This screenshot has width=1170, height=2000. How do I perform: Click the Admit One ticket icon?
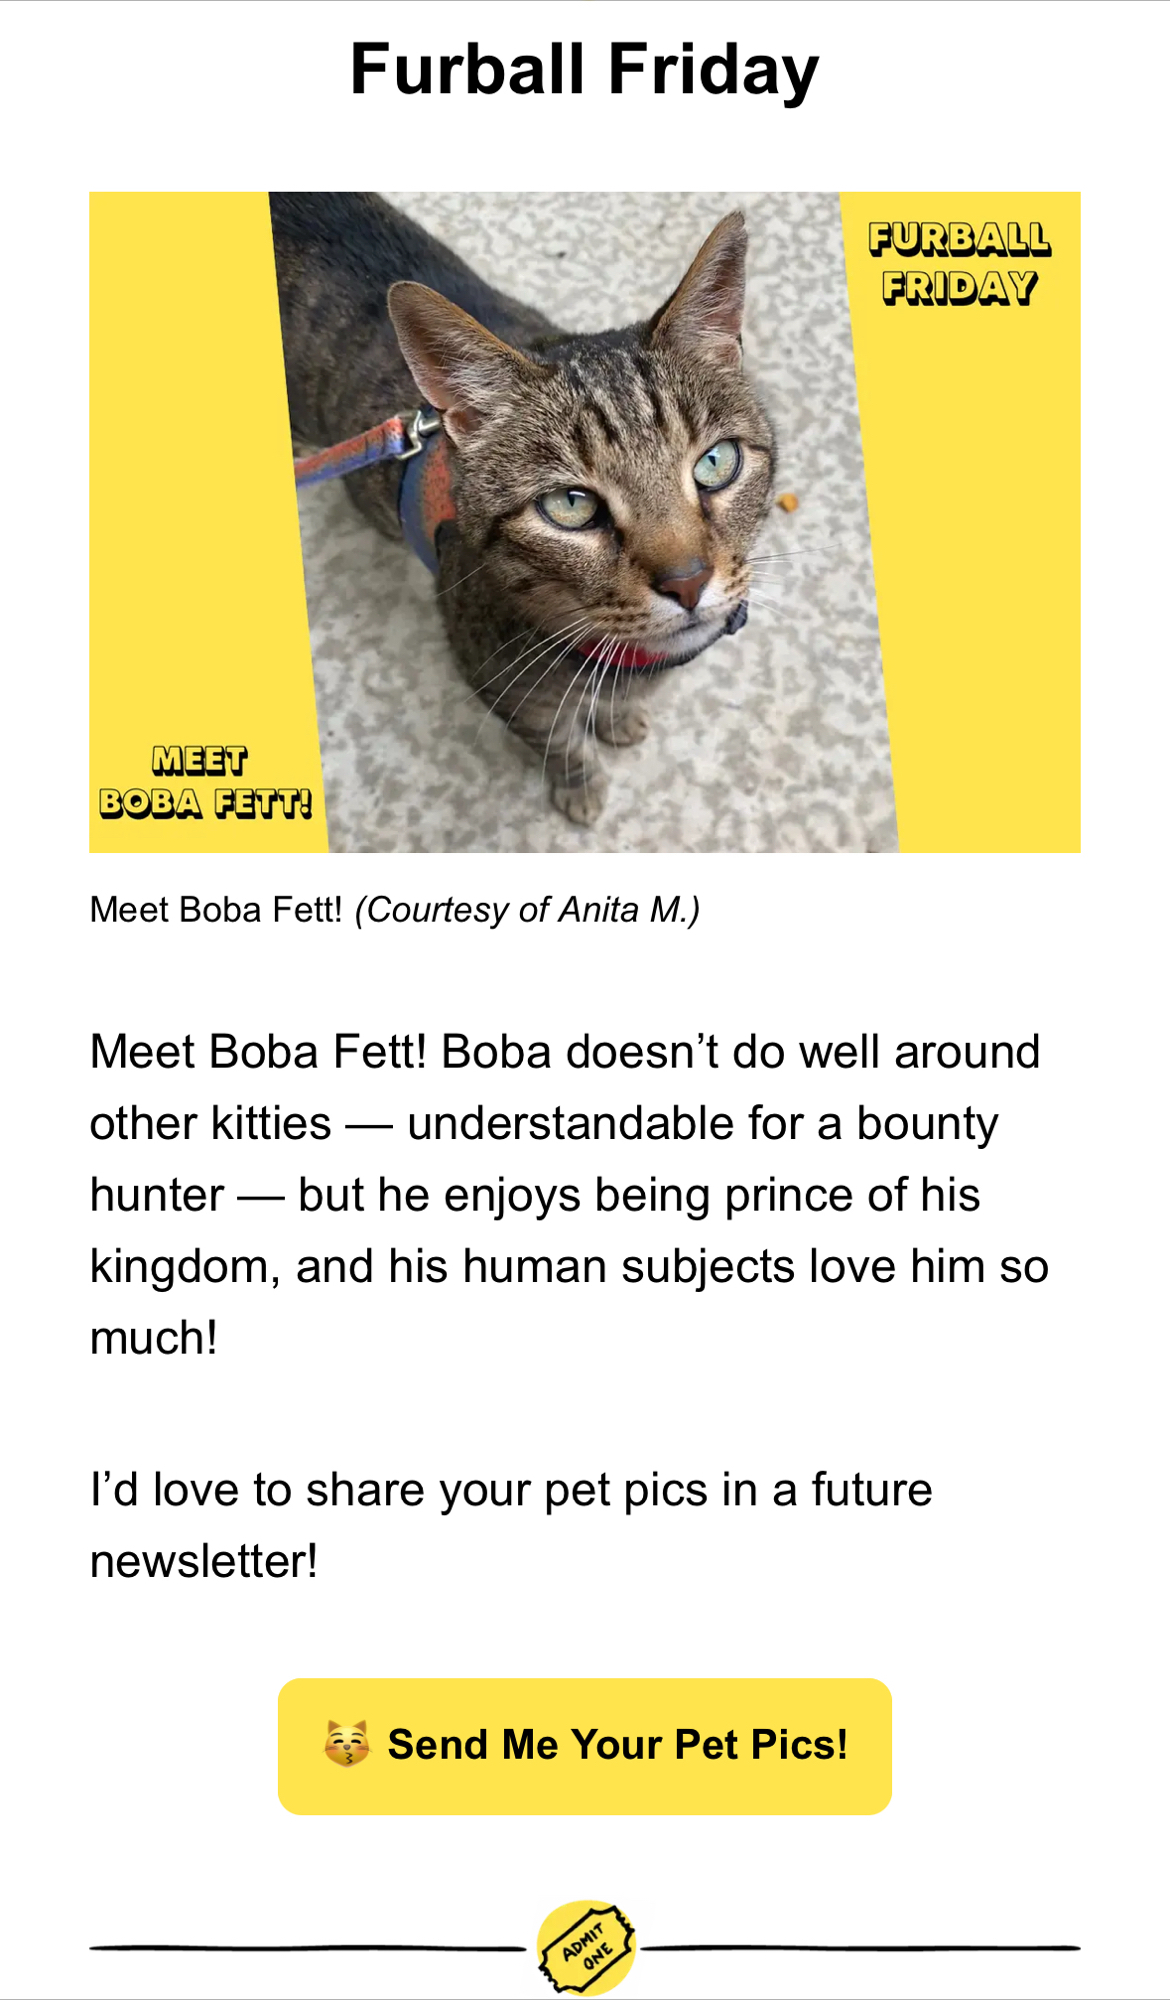[x=586, y=1946]
